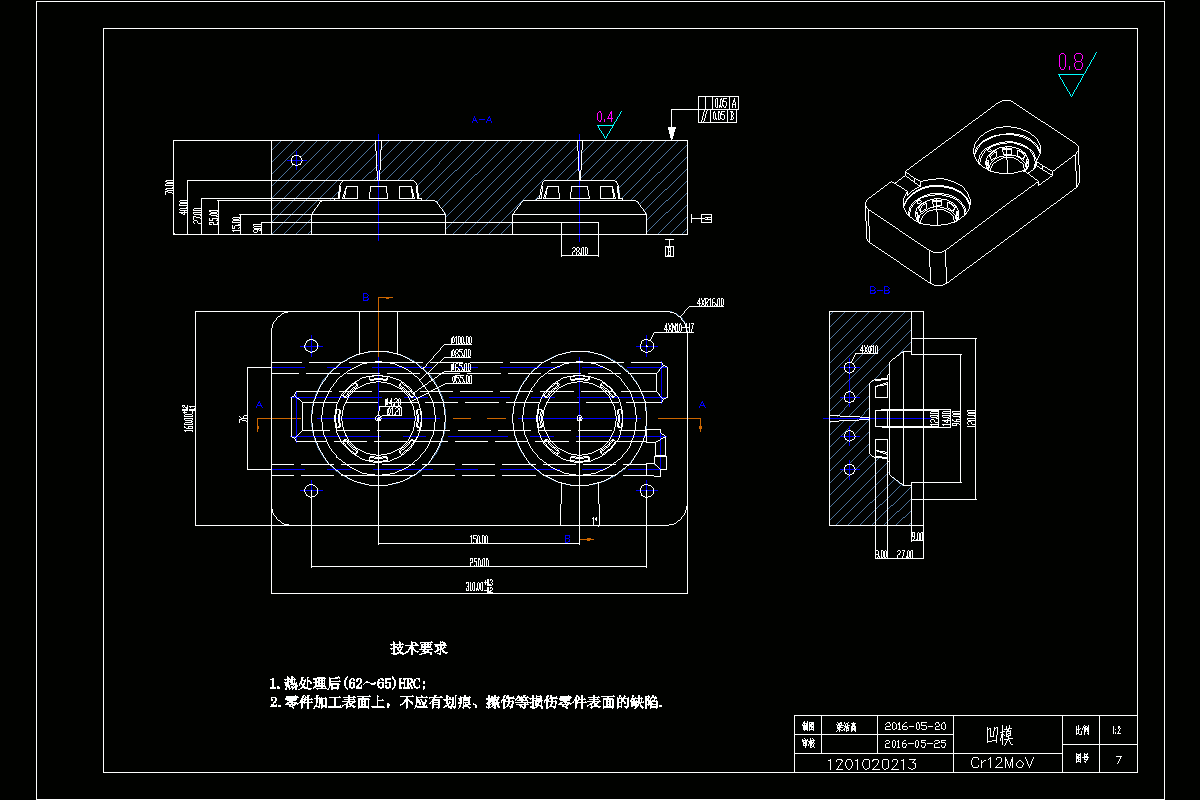Click the Ø100.00 diameter leader label
The width and height of the screenshot is (1200, 800).
click(x=461, y=340)
